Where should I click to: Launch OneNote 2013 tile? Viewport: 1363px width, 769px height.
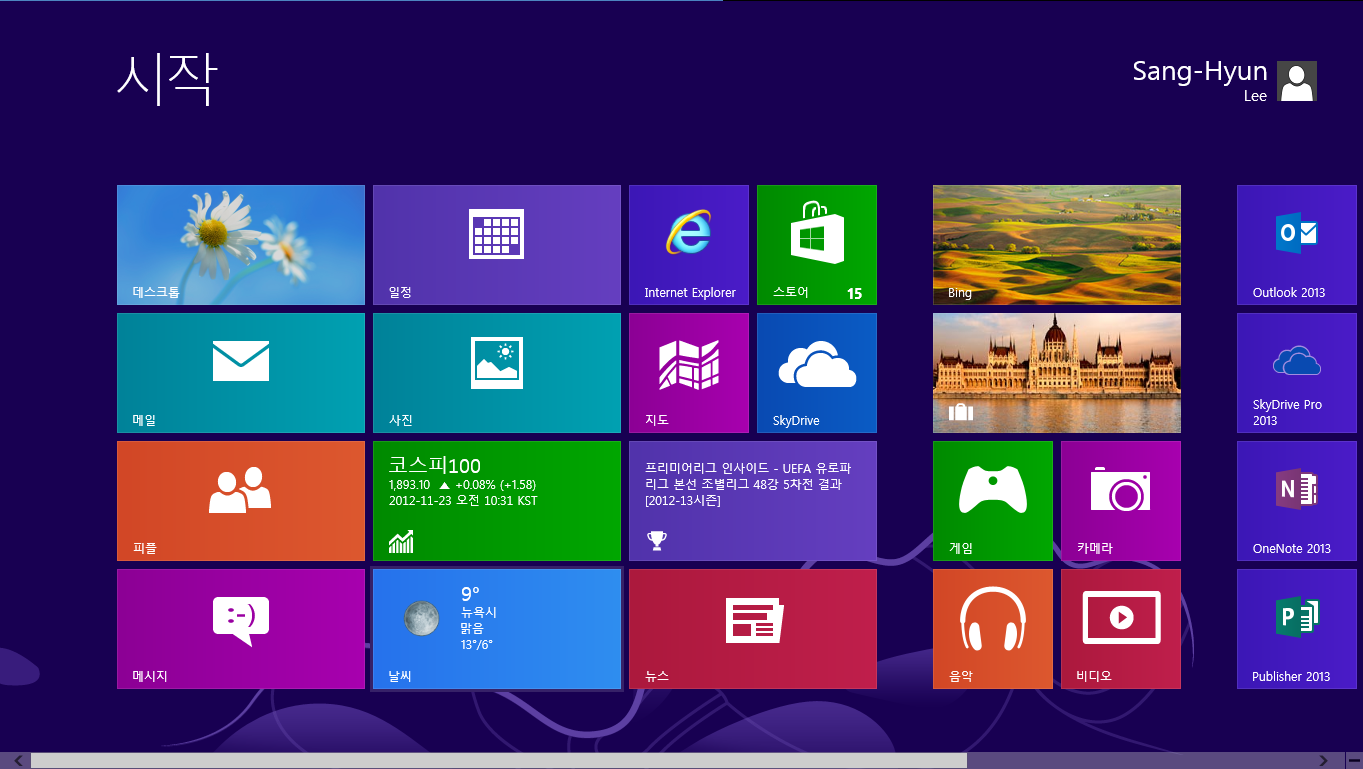coord(1297,501)
